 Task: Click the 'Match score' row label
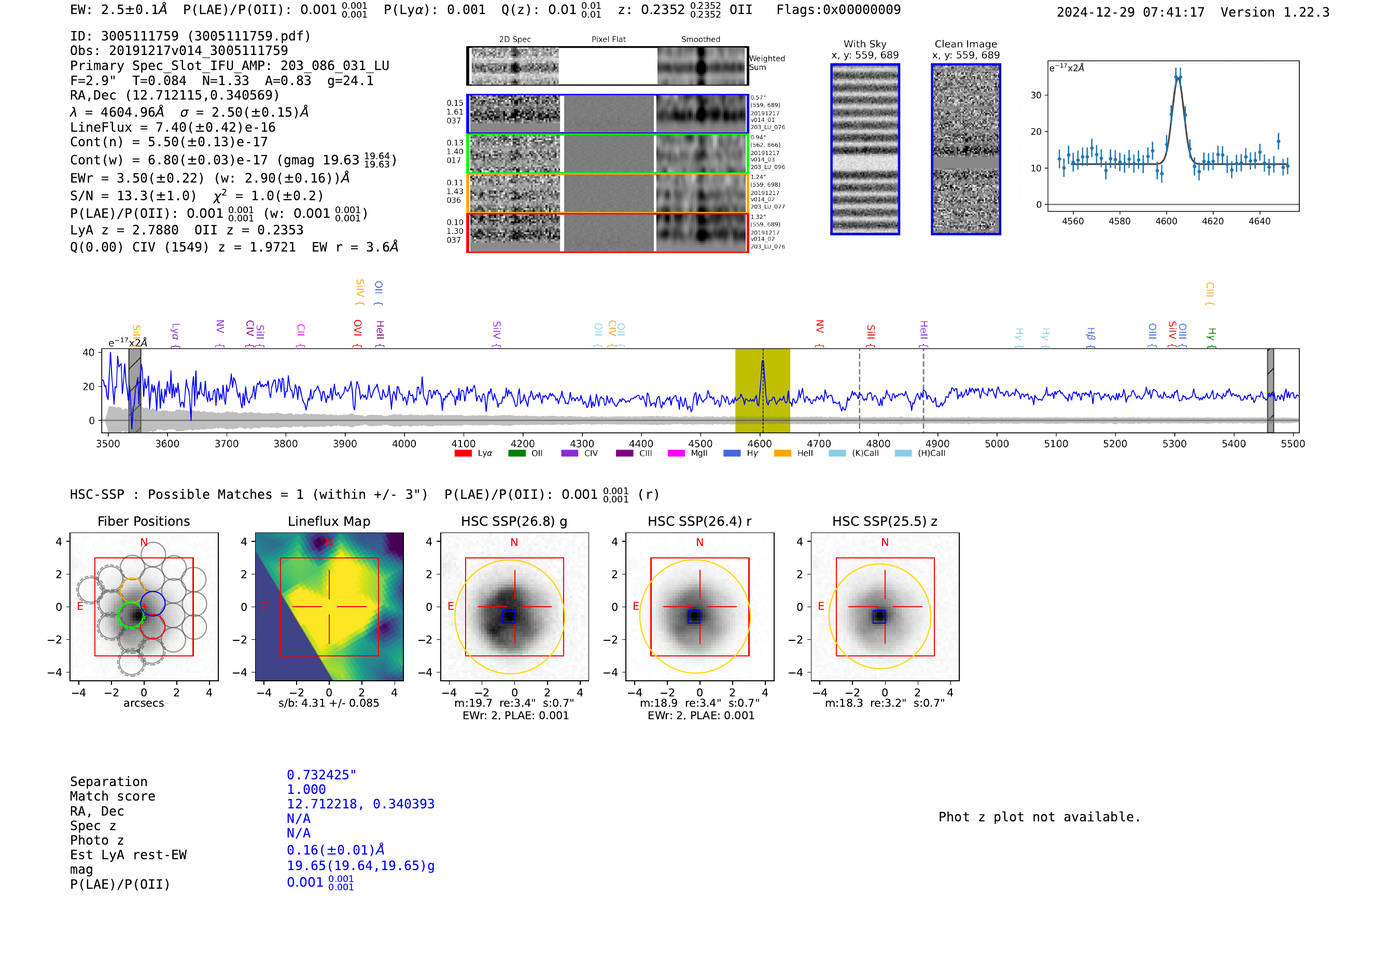coord(113,796)
